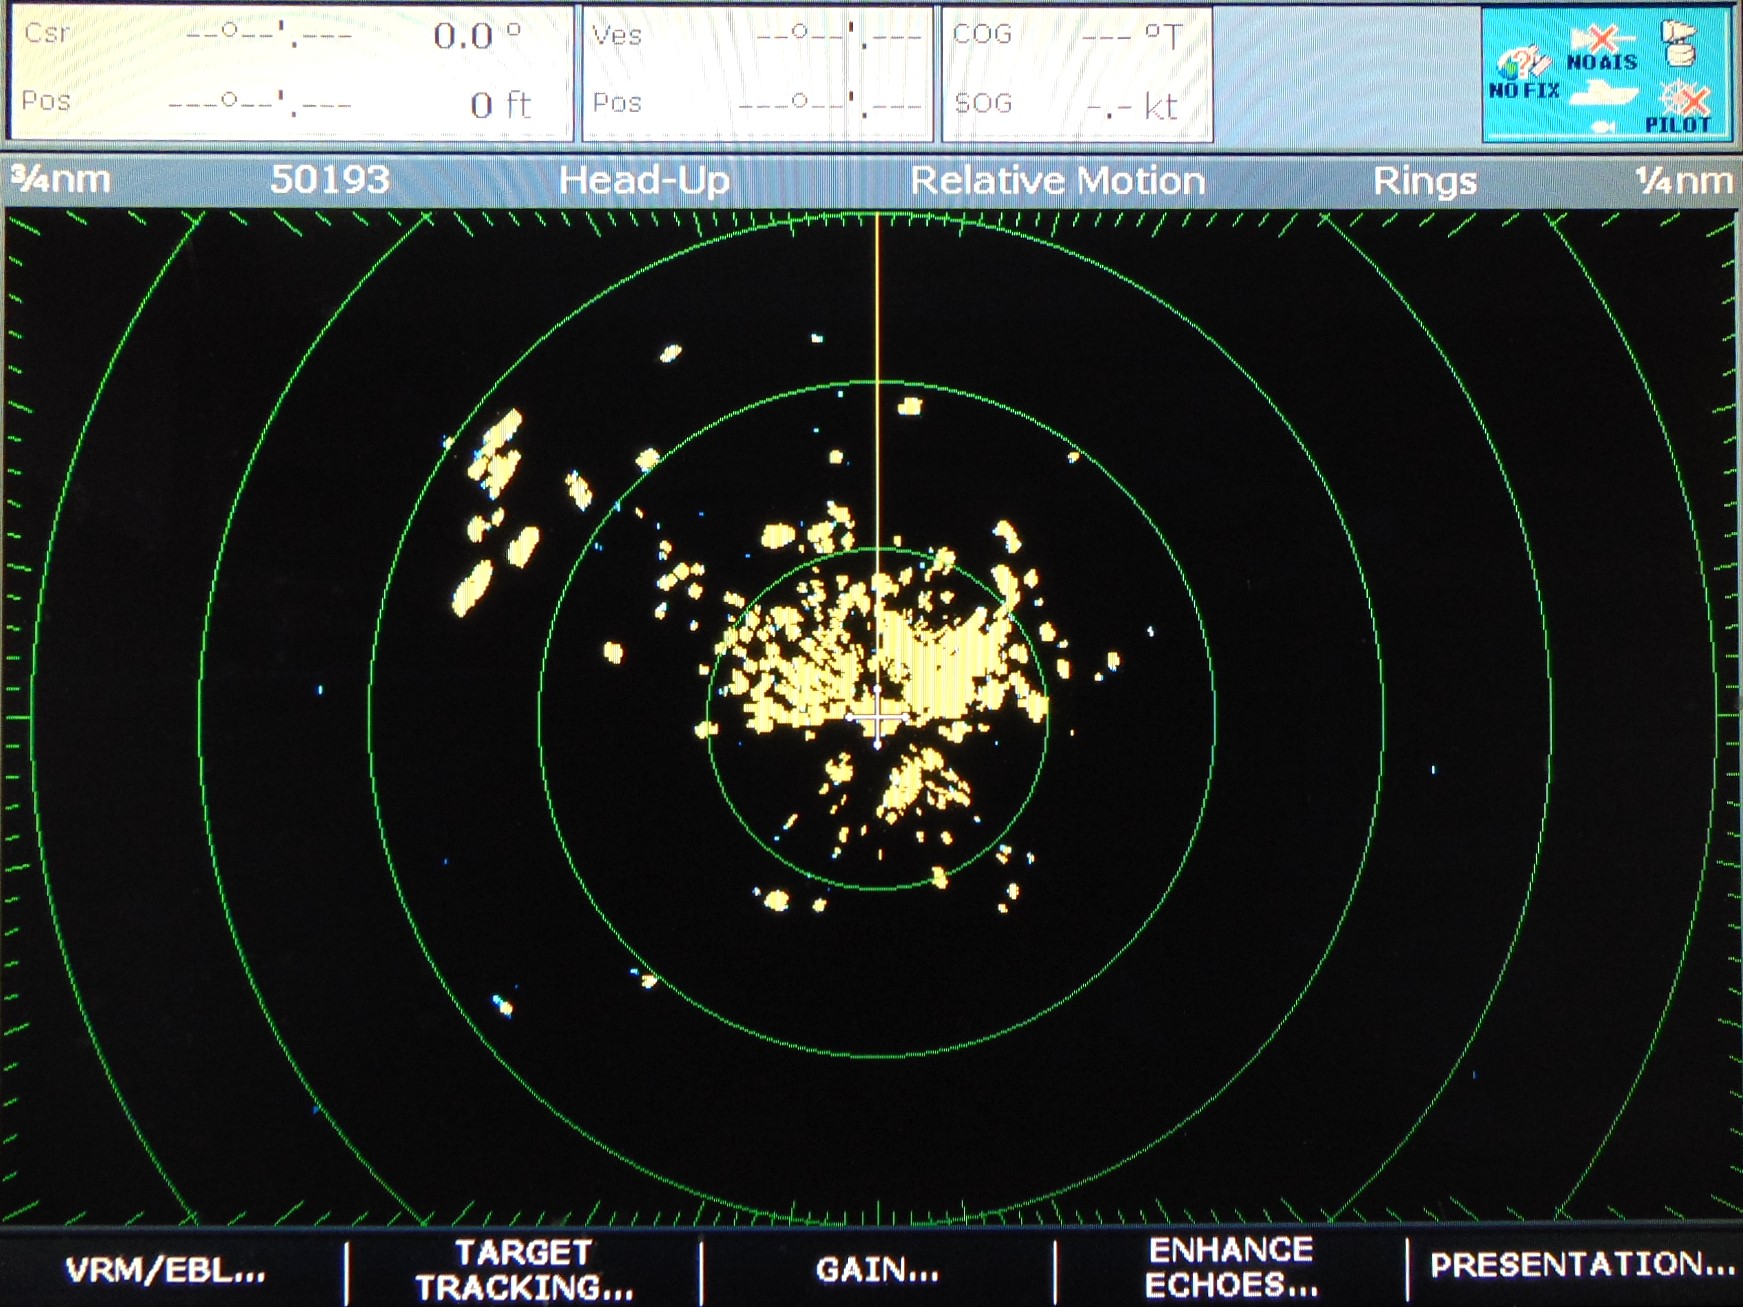This screenshot has height=1307, width=1743.
Task: Select the own-ship crosshair at radar center
Action: click(877, 717)
